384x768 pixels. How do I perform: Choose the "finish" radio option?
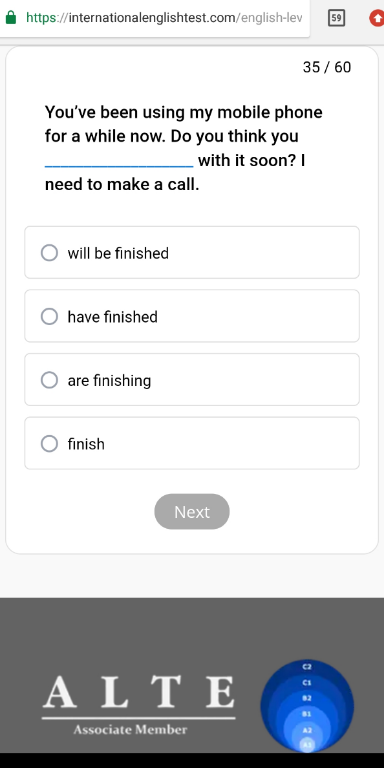pyautogui.click(x=49, y=444)
